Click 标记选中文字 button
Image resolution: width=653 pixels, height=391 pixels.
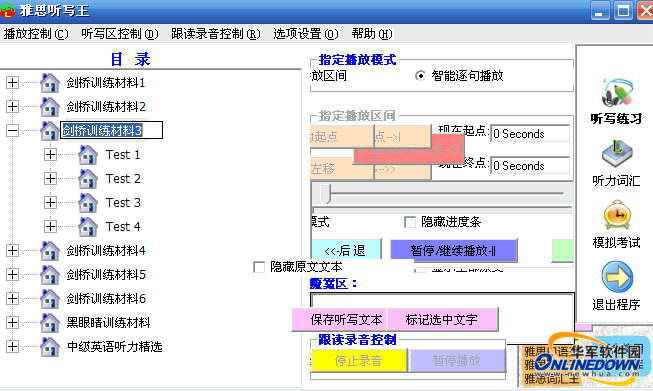coord(442,319)
